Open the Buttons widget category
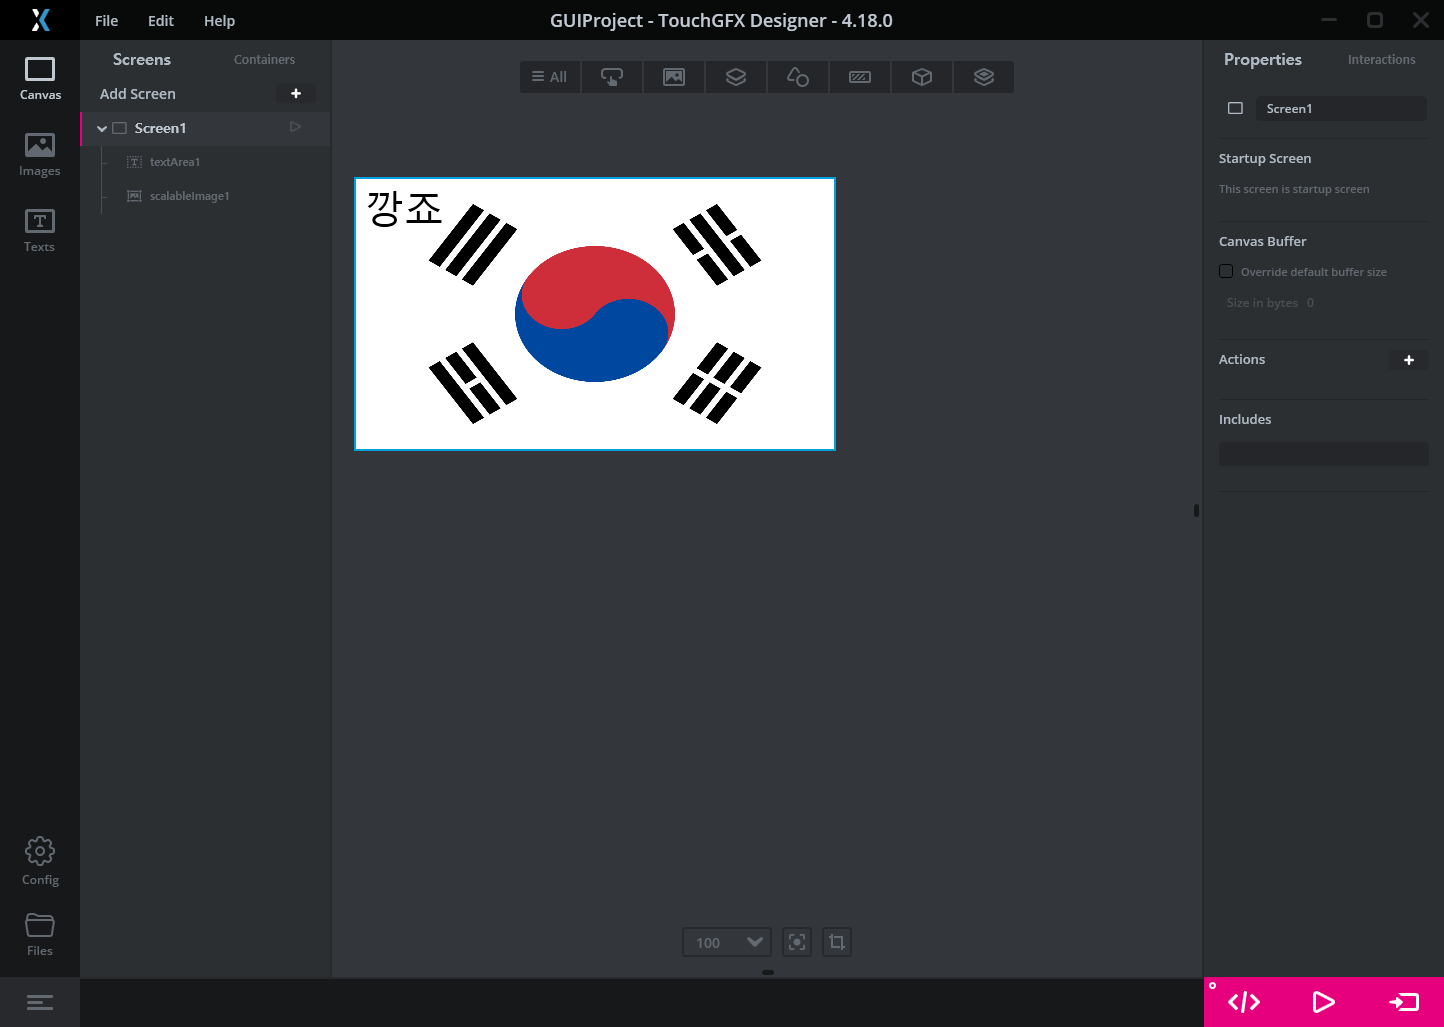The width and height of the screenshot is (1444, 1027). coord(612,77)
